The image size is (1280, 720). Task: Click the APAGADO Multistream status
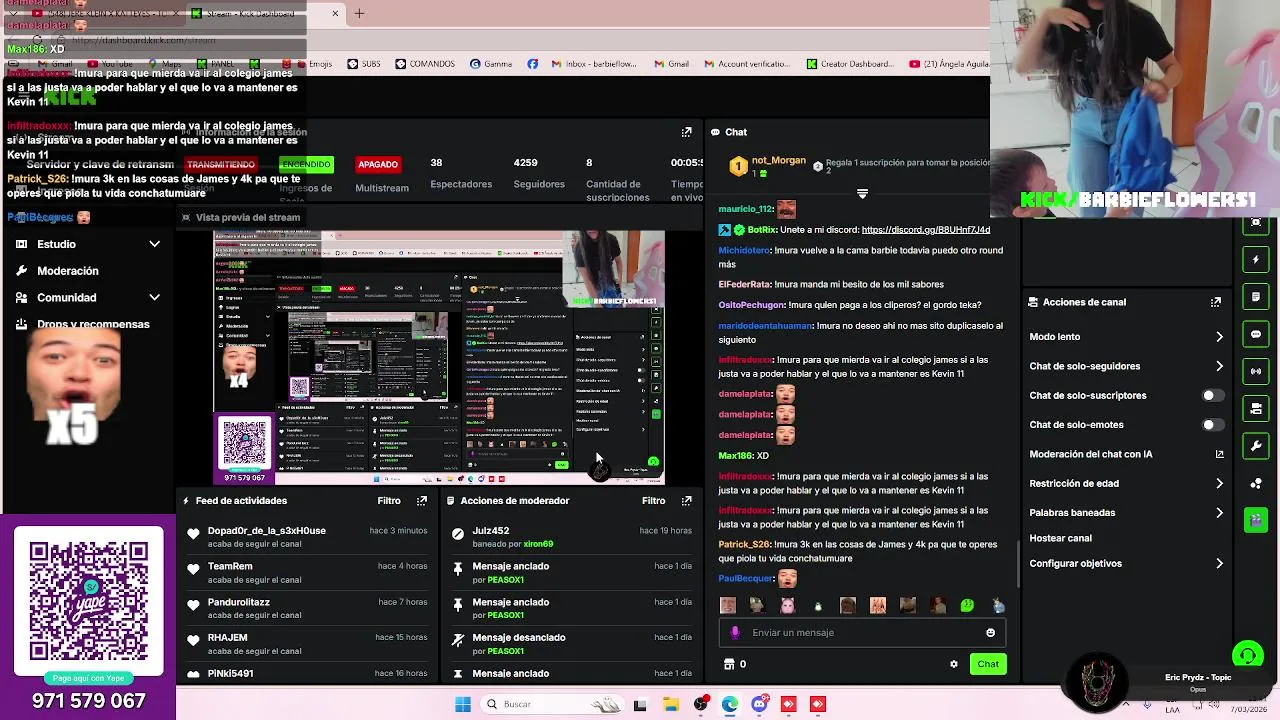378,164
